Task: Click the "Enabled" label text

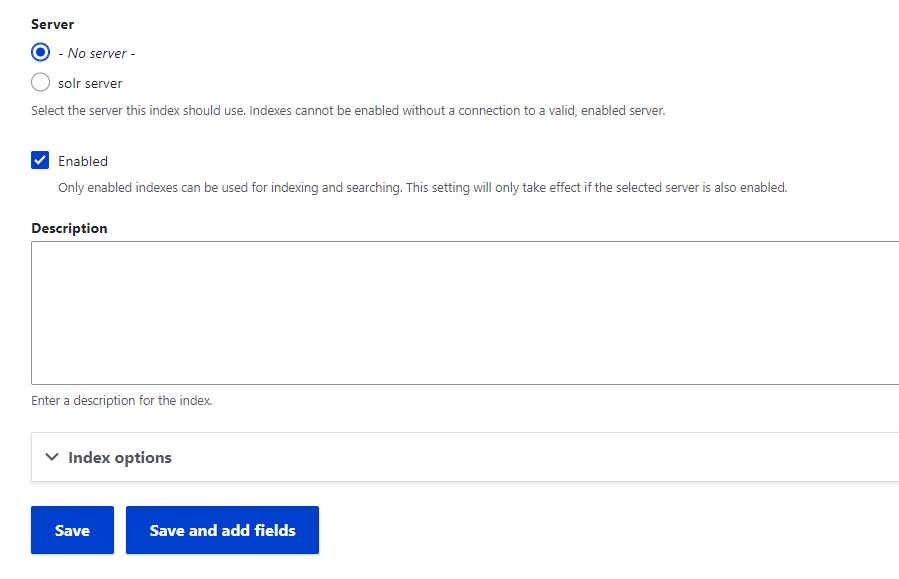Action: [83, 161]
